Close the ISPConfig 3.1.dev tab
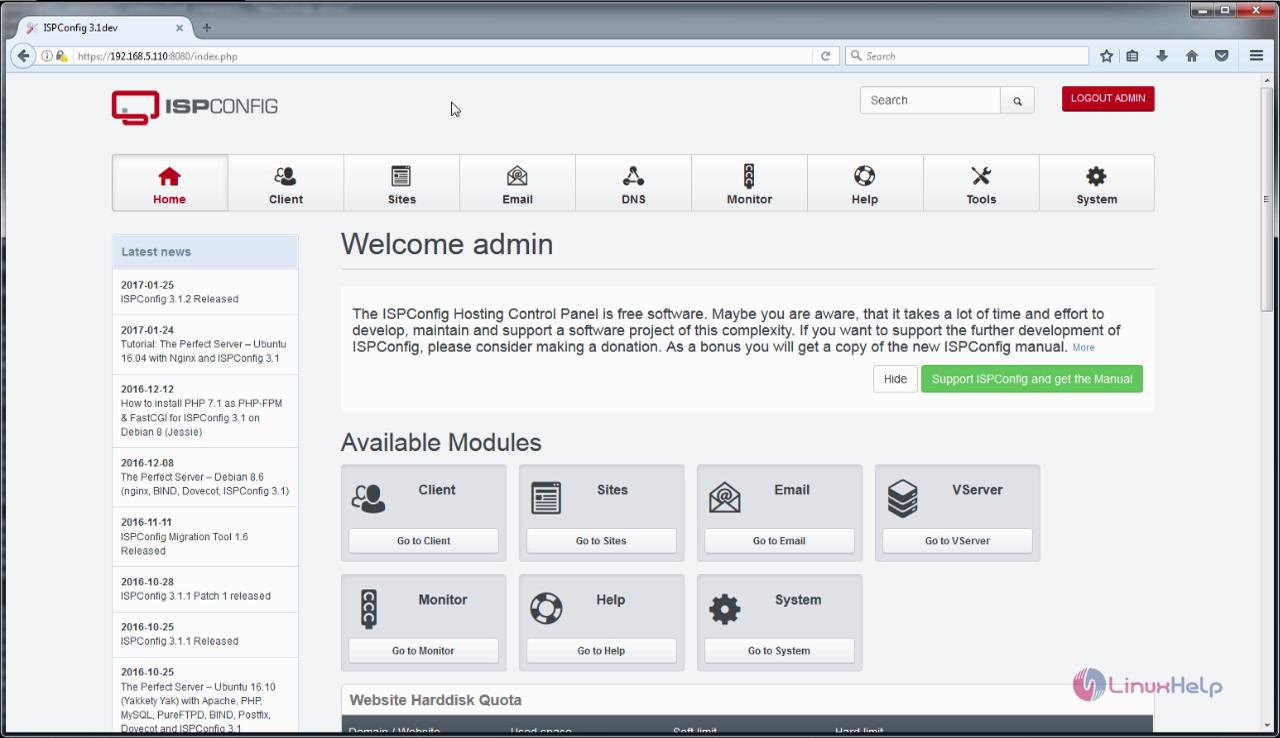 coord(182,28)
